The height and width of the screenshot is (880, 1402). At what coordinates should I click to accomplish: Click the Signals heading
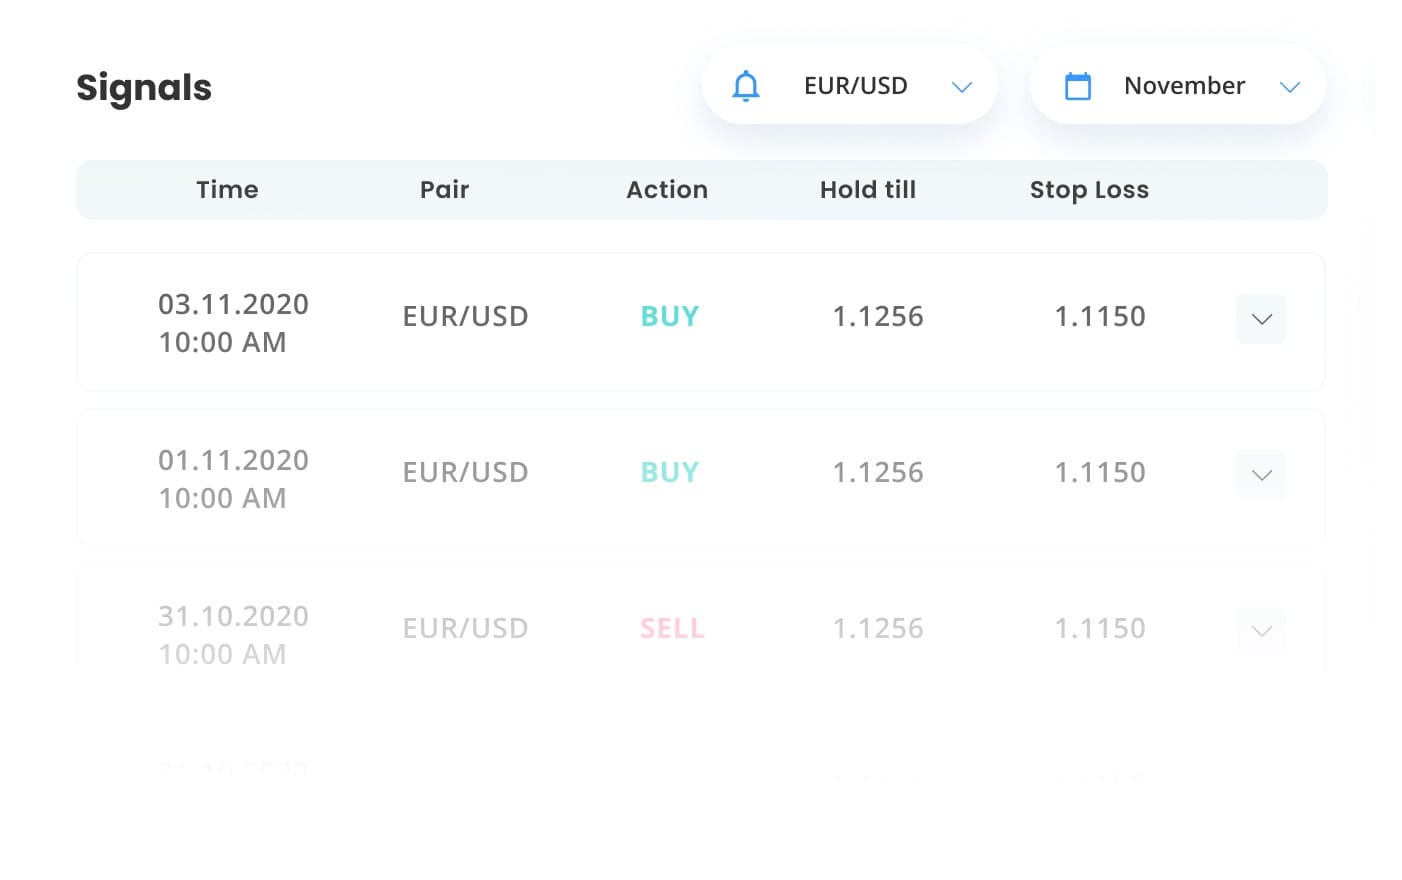click(x=144, y=88)
